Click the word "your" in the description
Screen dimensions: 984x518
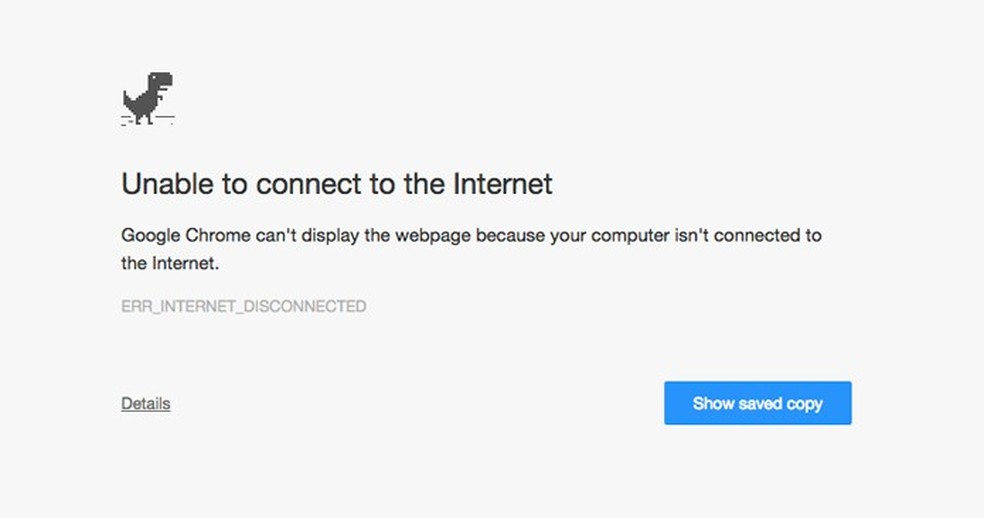pyautogui.click(x=566, y=237)
